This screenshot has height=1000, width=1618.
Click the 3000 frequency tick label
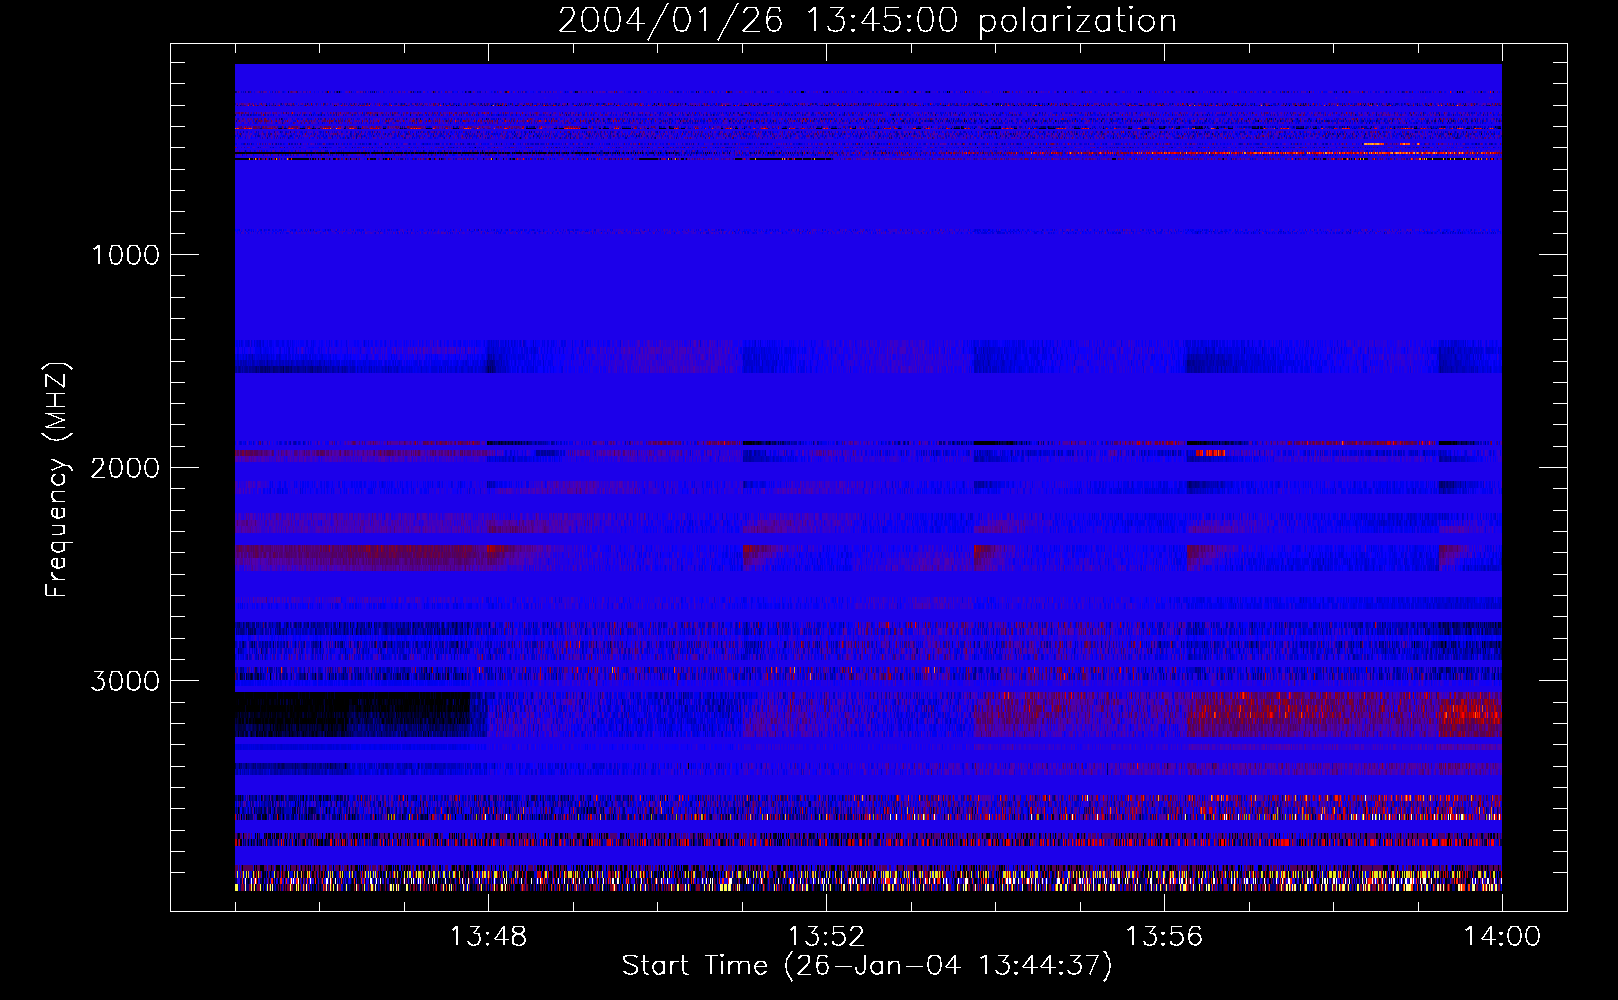point(126,681)
